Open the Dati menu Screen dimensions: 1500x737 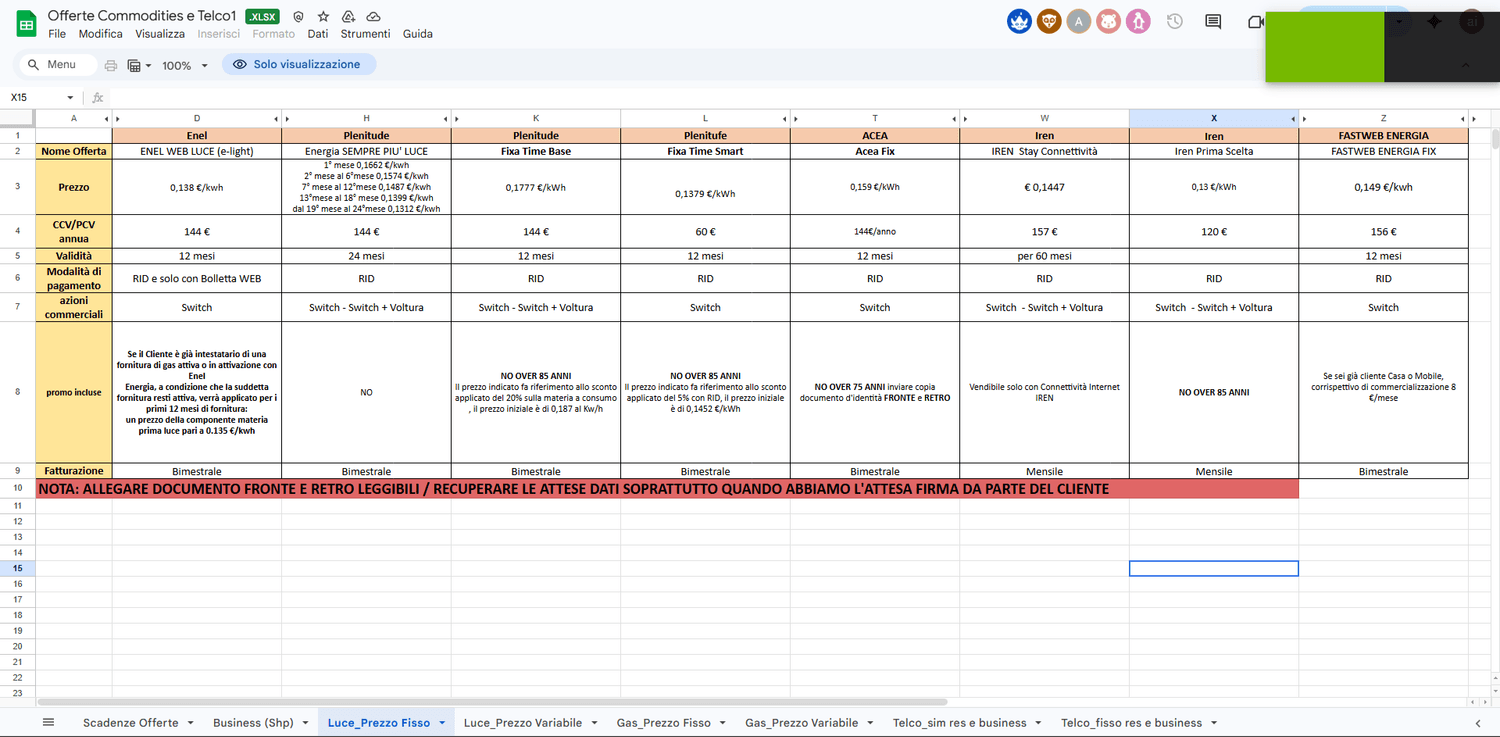pyautogui.click(x=318, y=34)
